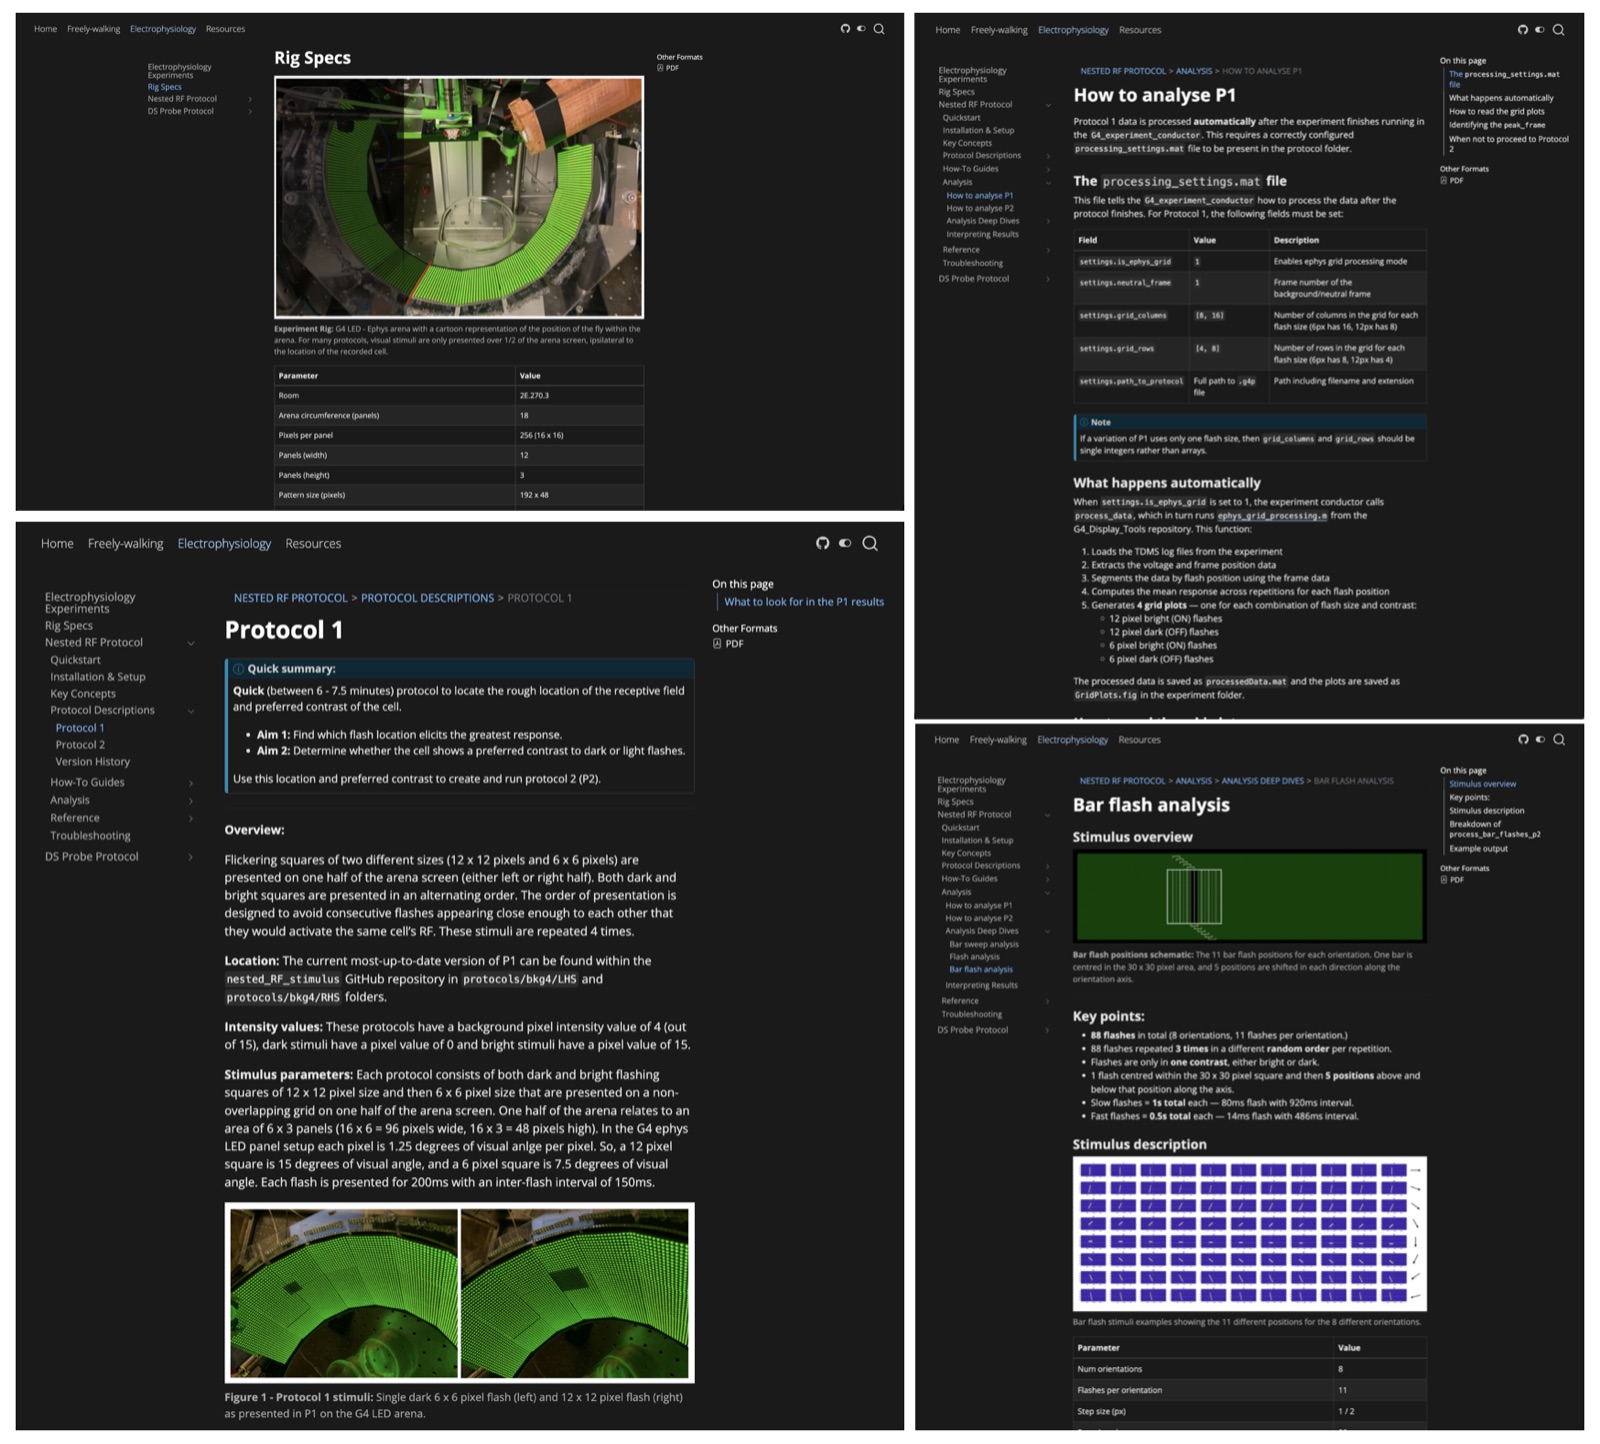Viewport: 1600px width, 1444px height.
Task: Open Resources in the Protocol 1 page navbar
Action: pos(313,544)
